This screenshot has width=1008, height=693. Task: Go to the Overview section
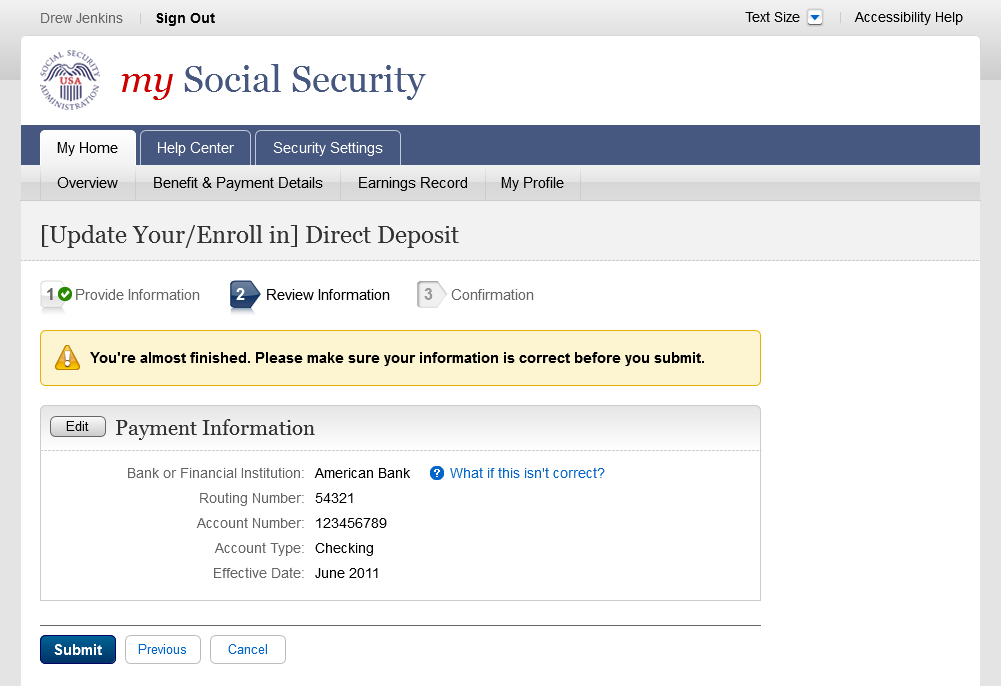[87, 183]
